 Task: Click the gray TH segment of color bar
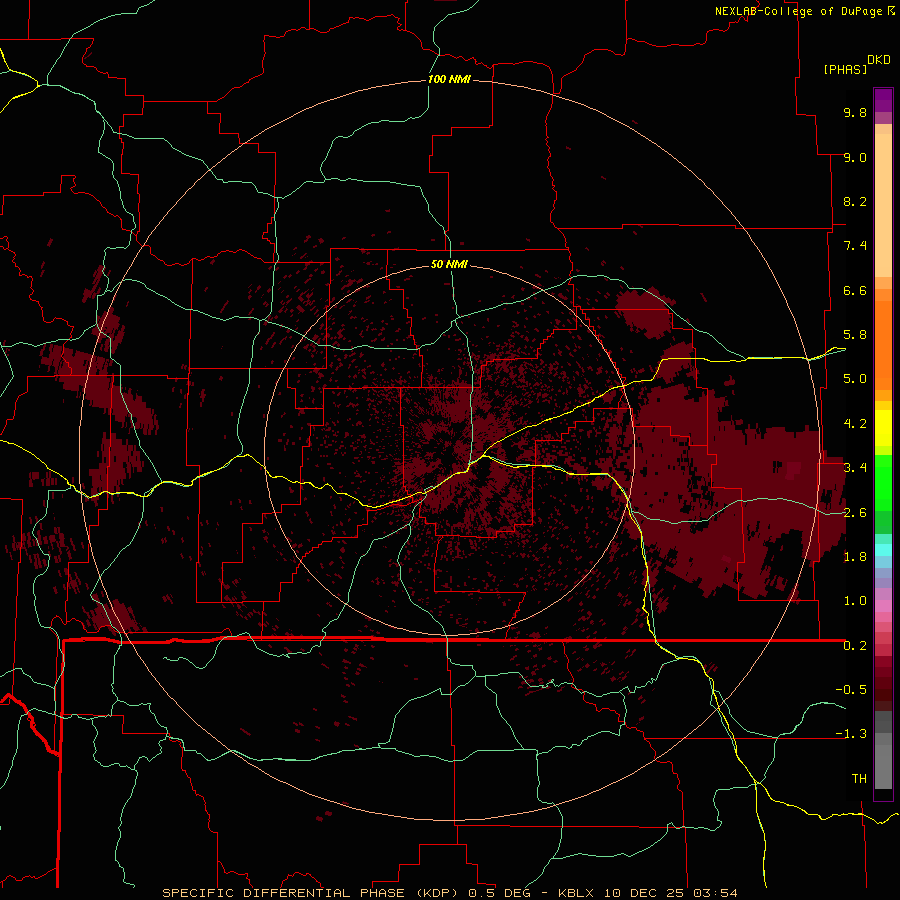click(883, 766)
